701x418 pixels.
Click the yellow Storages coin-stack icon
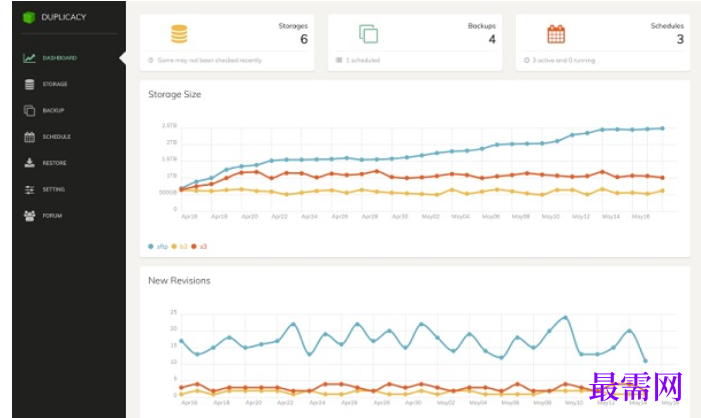pyautogui.click(x=179, y=34)
